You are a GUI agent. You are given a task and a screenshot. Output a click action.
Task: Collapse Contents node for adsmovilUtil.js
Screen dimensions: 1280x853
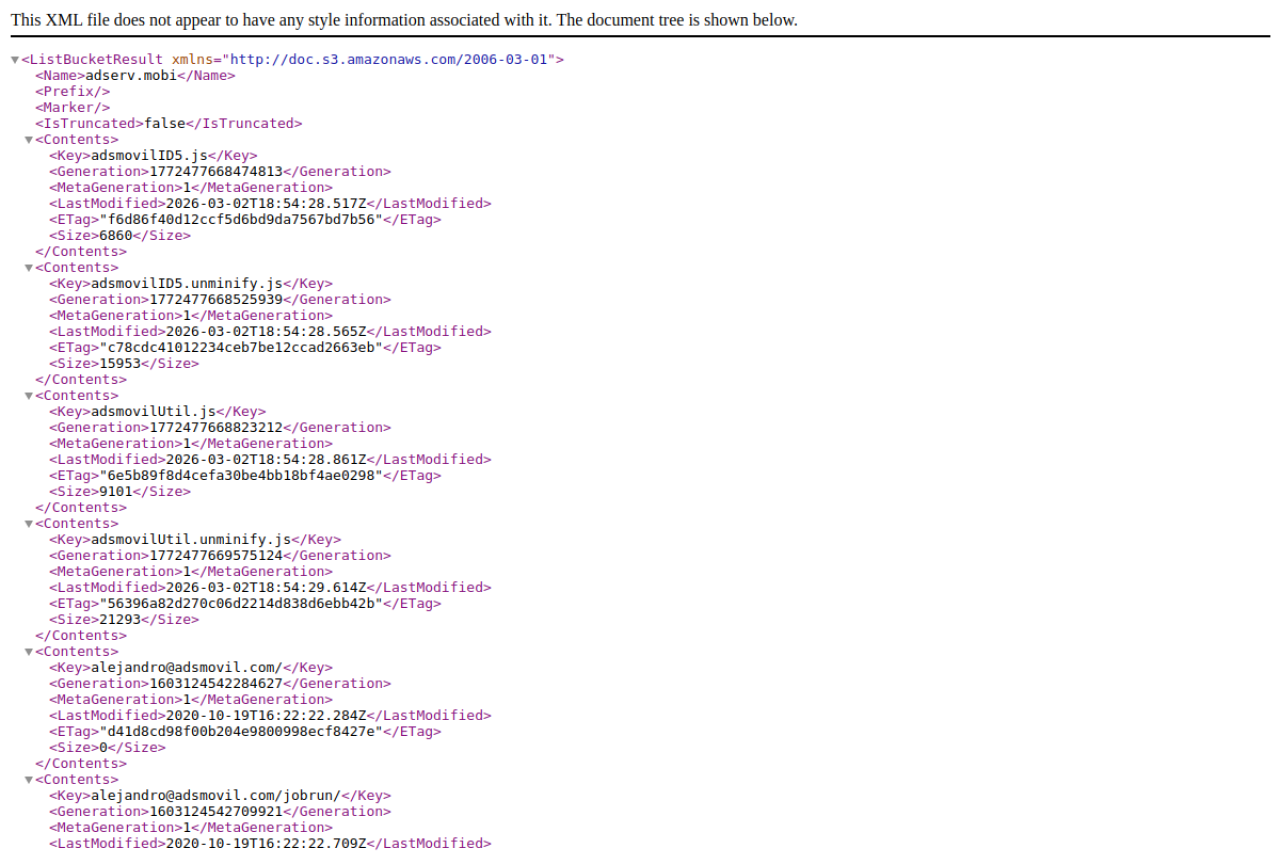[29, 396]
